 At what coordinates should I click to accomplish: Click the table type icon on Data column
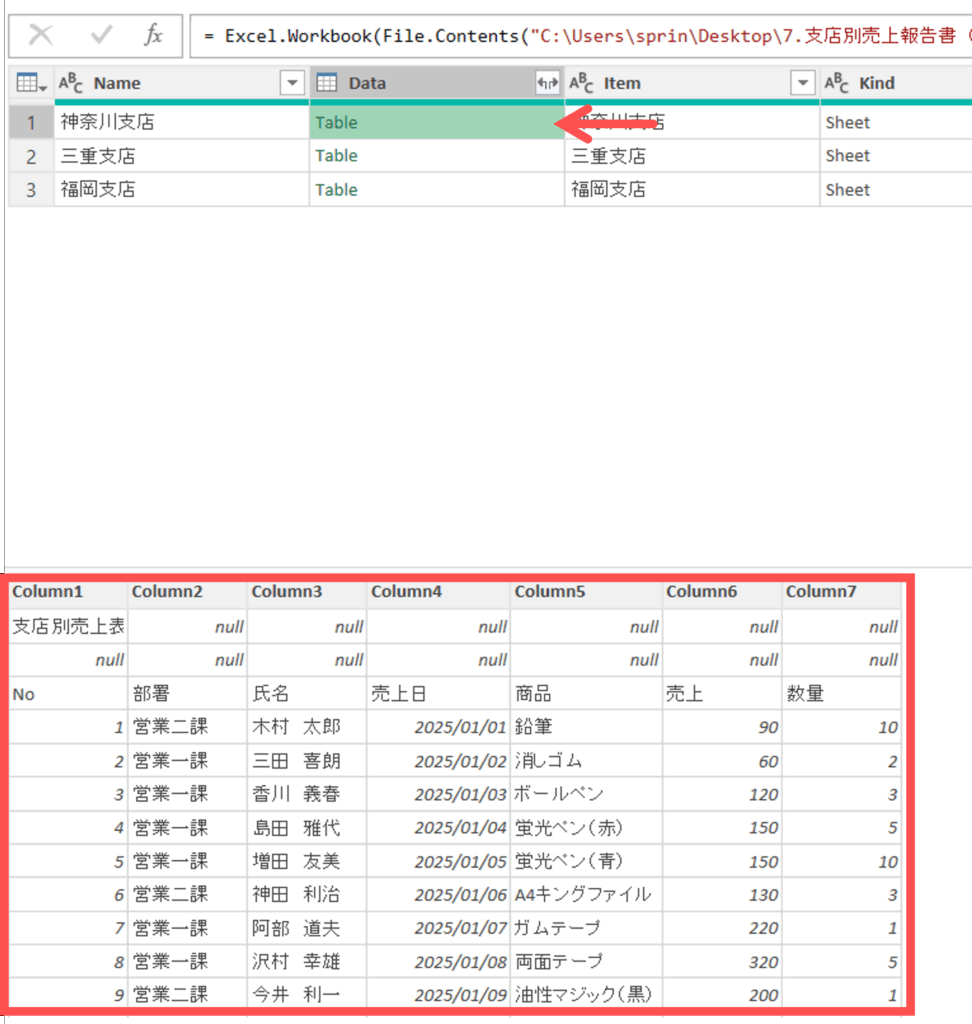[x=328, y=84]
